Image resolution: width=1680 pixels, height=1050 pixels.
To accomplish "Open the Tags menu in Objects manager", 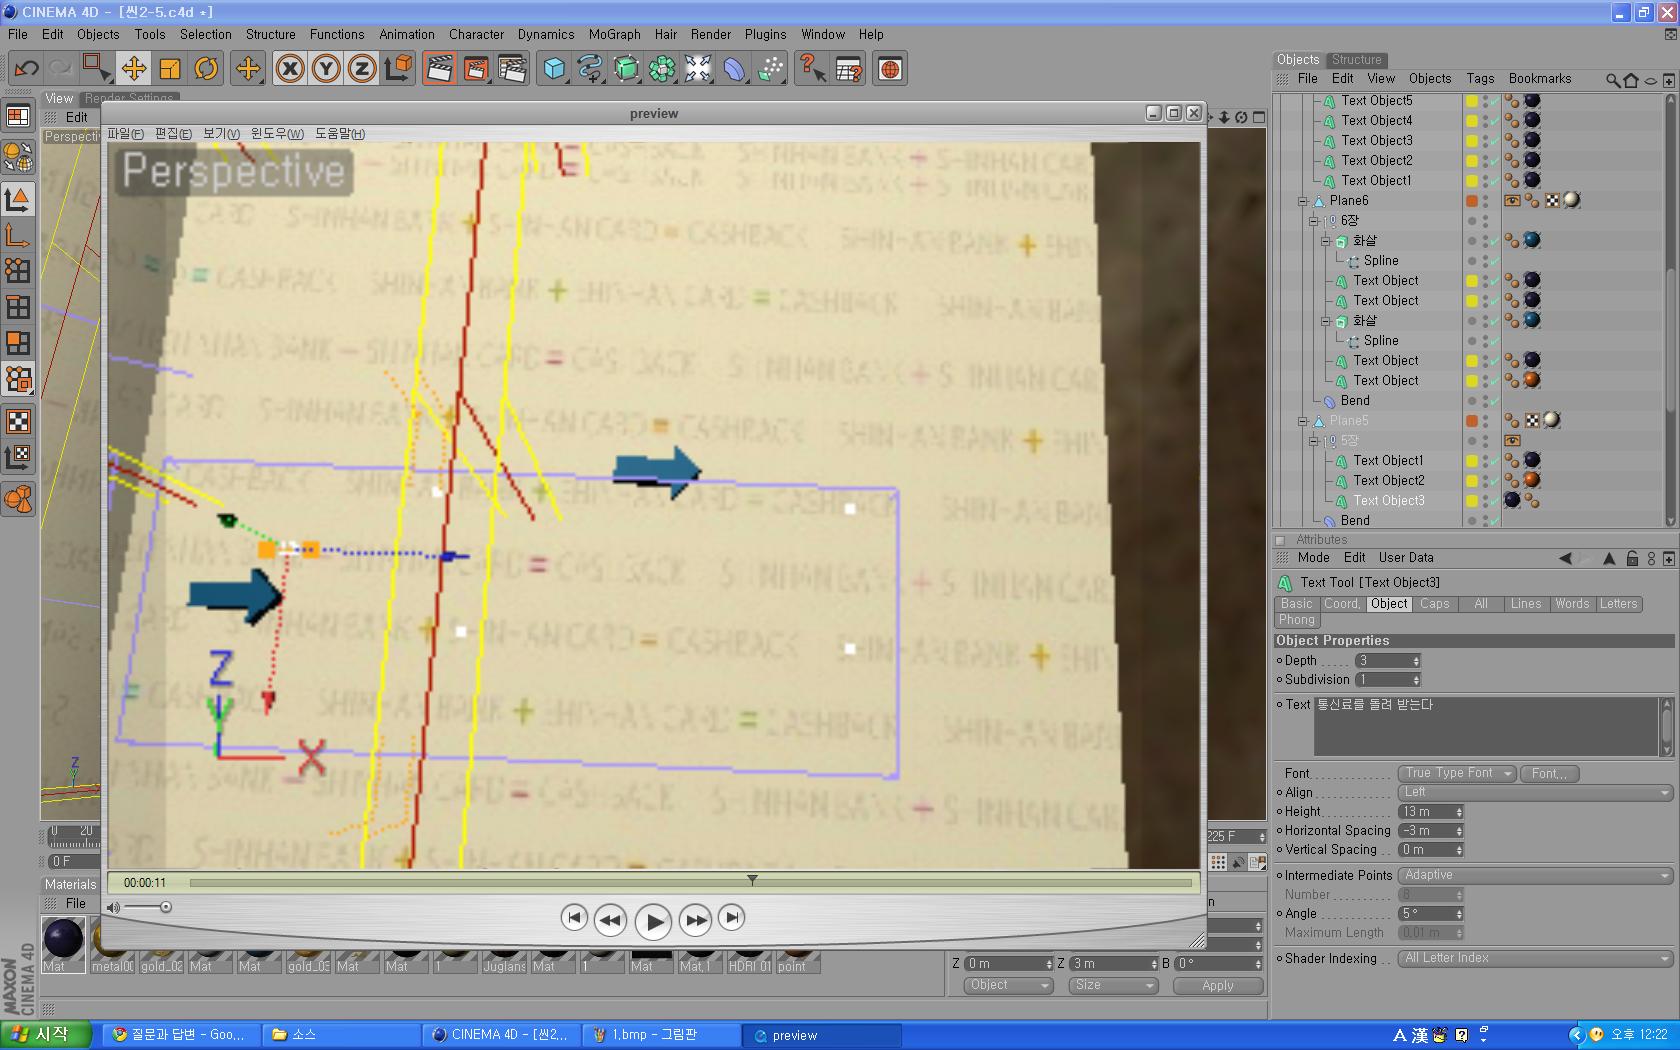I will [x=1480, y=79].
